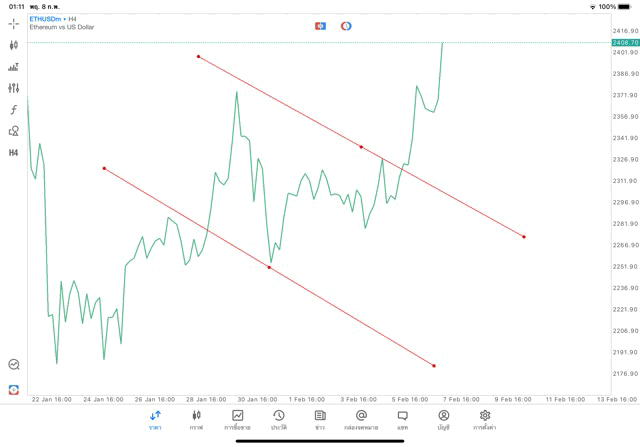This screenshot has width=640, height=447.
Task: Open the chart analysis magnifier icon
Action: 14,365
